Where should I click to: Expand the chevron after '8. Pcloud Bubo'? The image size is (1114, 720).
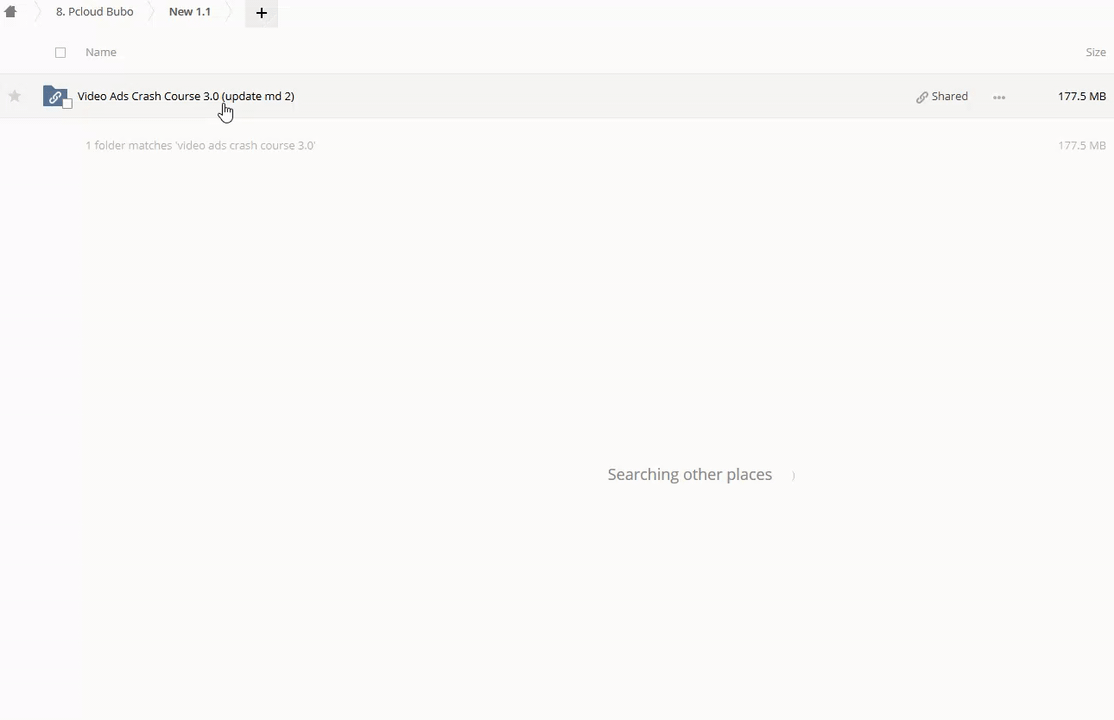pos(151,13)
